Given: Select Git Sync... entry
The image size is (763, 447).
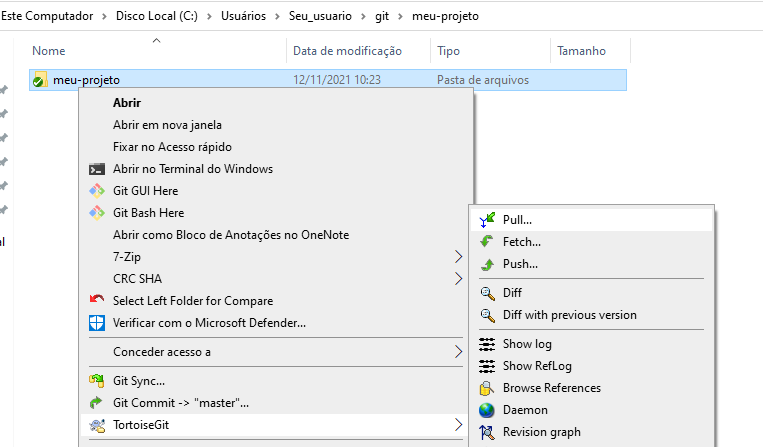Looking at the screenshot, I should coord(275,381).
